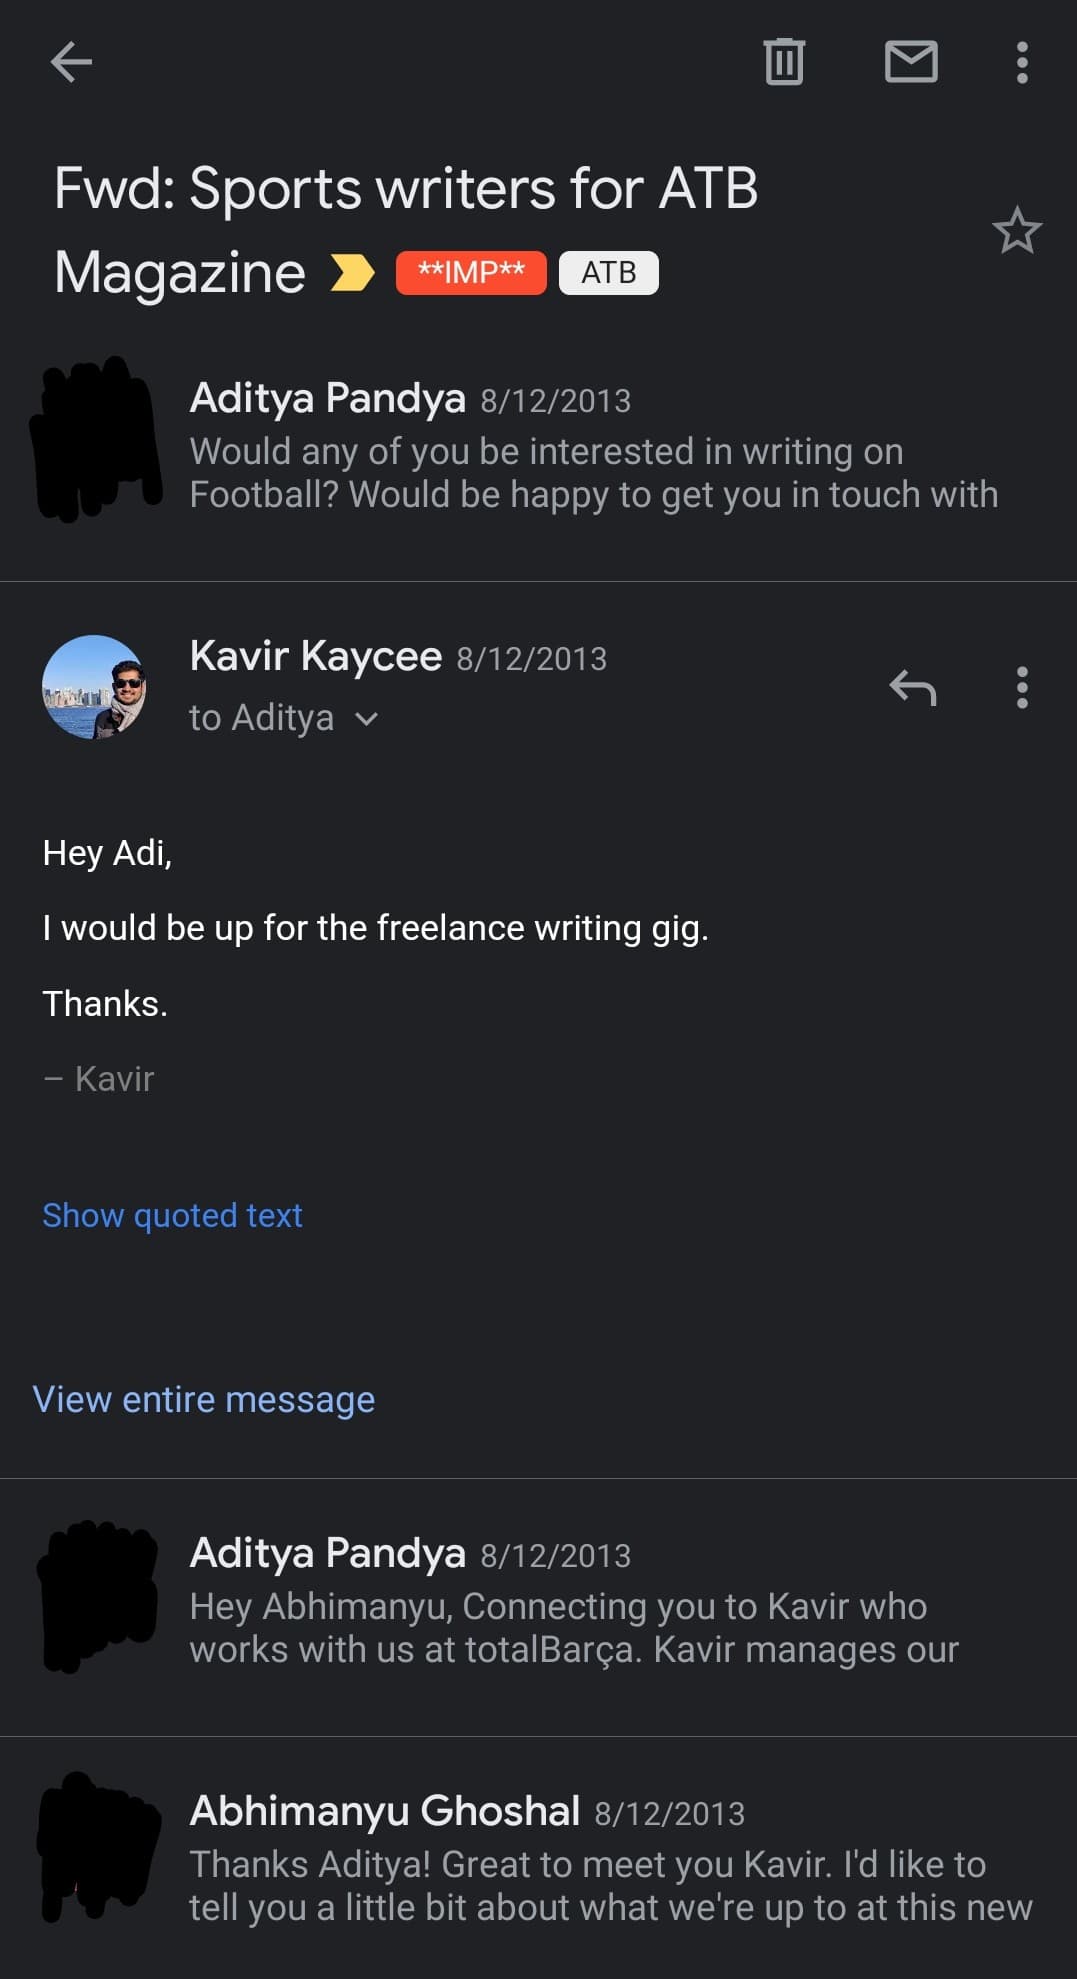
Task: Show quoted text in Kavir's message
Action: (172, 1215)
